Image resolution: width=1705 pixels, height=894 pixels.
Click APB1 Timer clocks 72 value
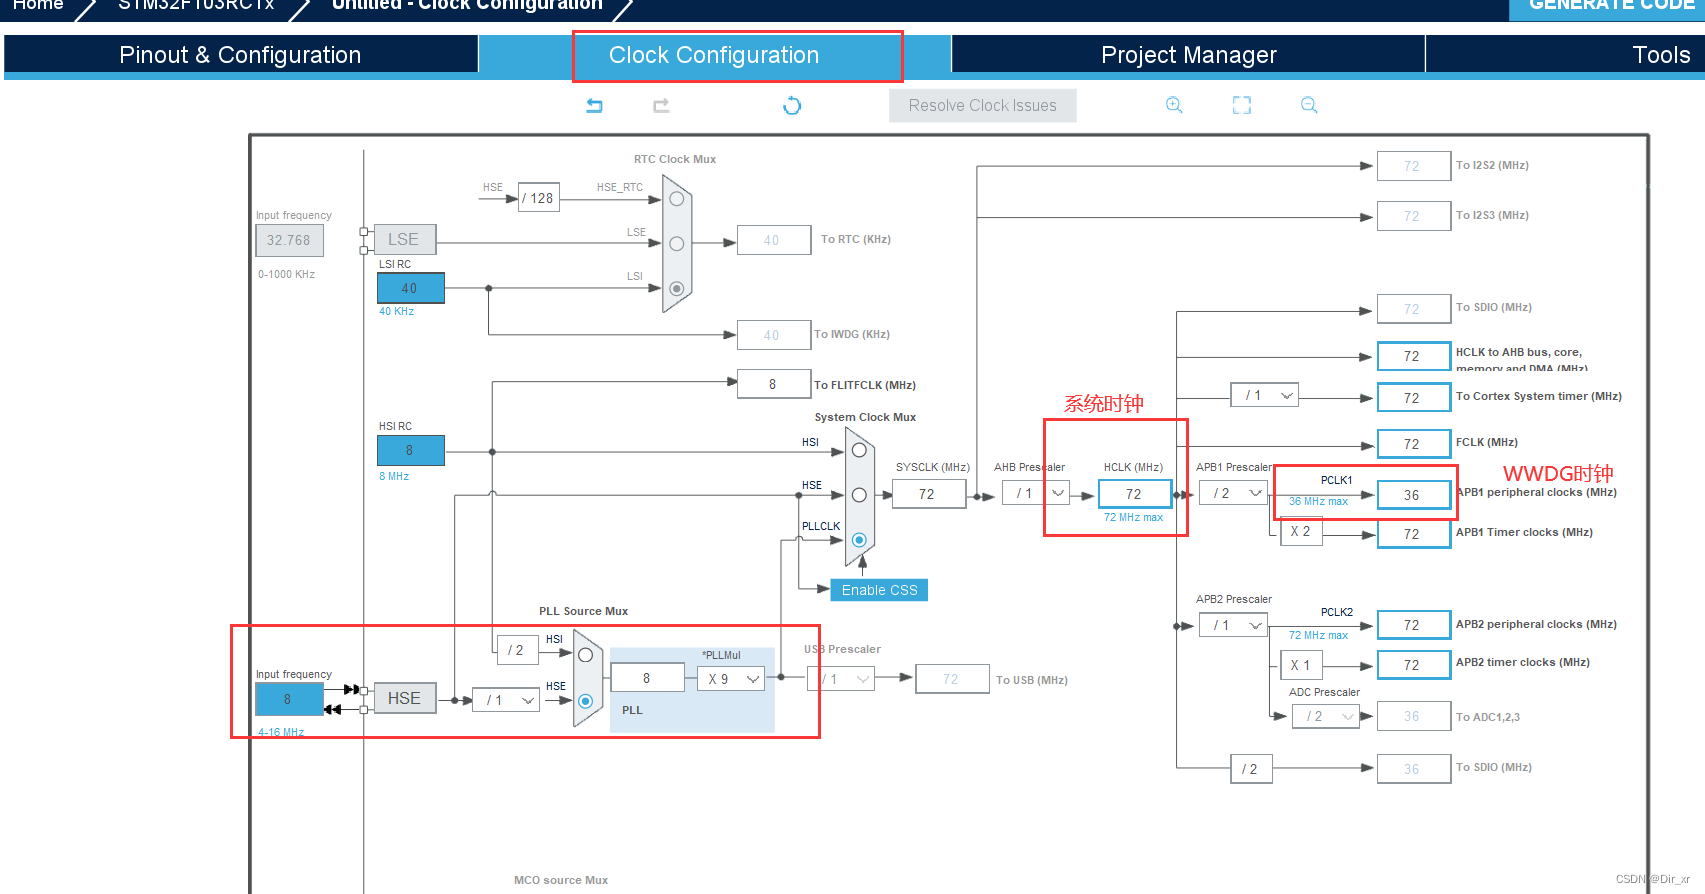pos(1413,534)
